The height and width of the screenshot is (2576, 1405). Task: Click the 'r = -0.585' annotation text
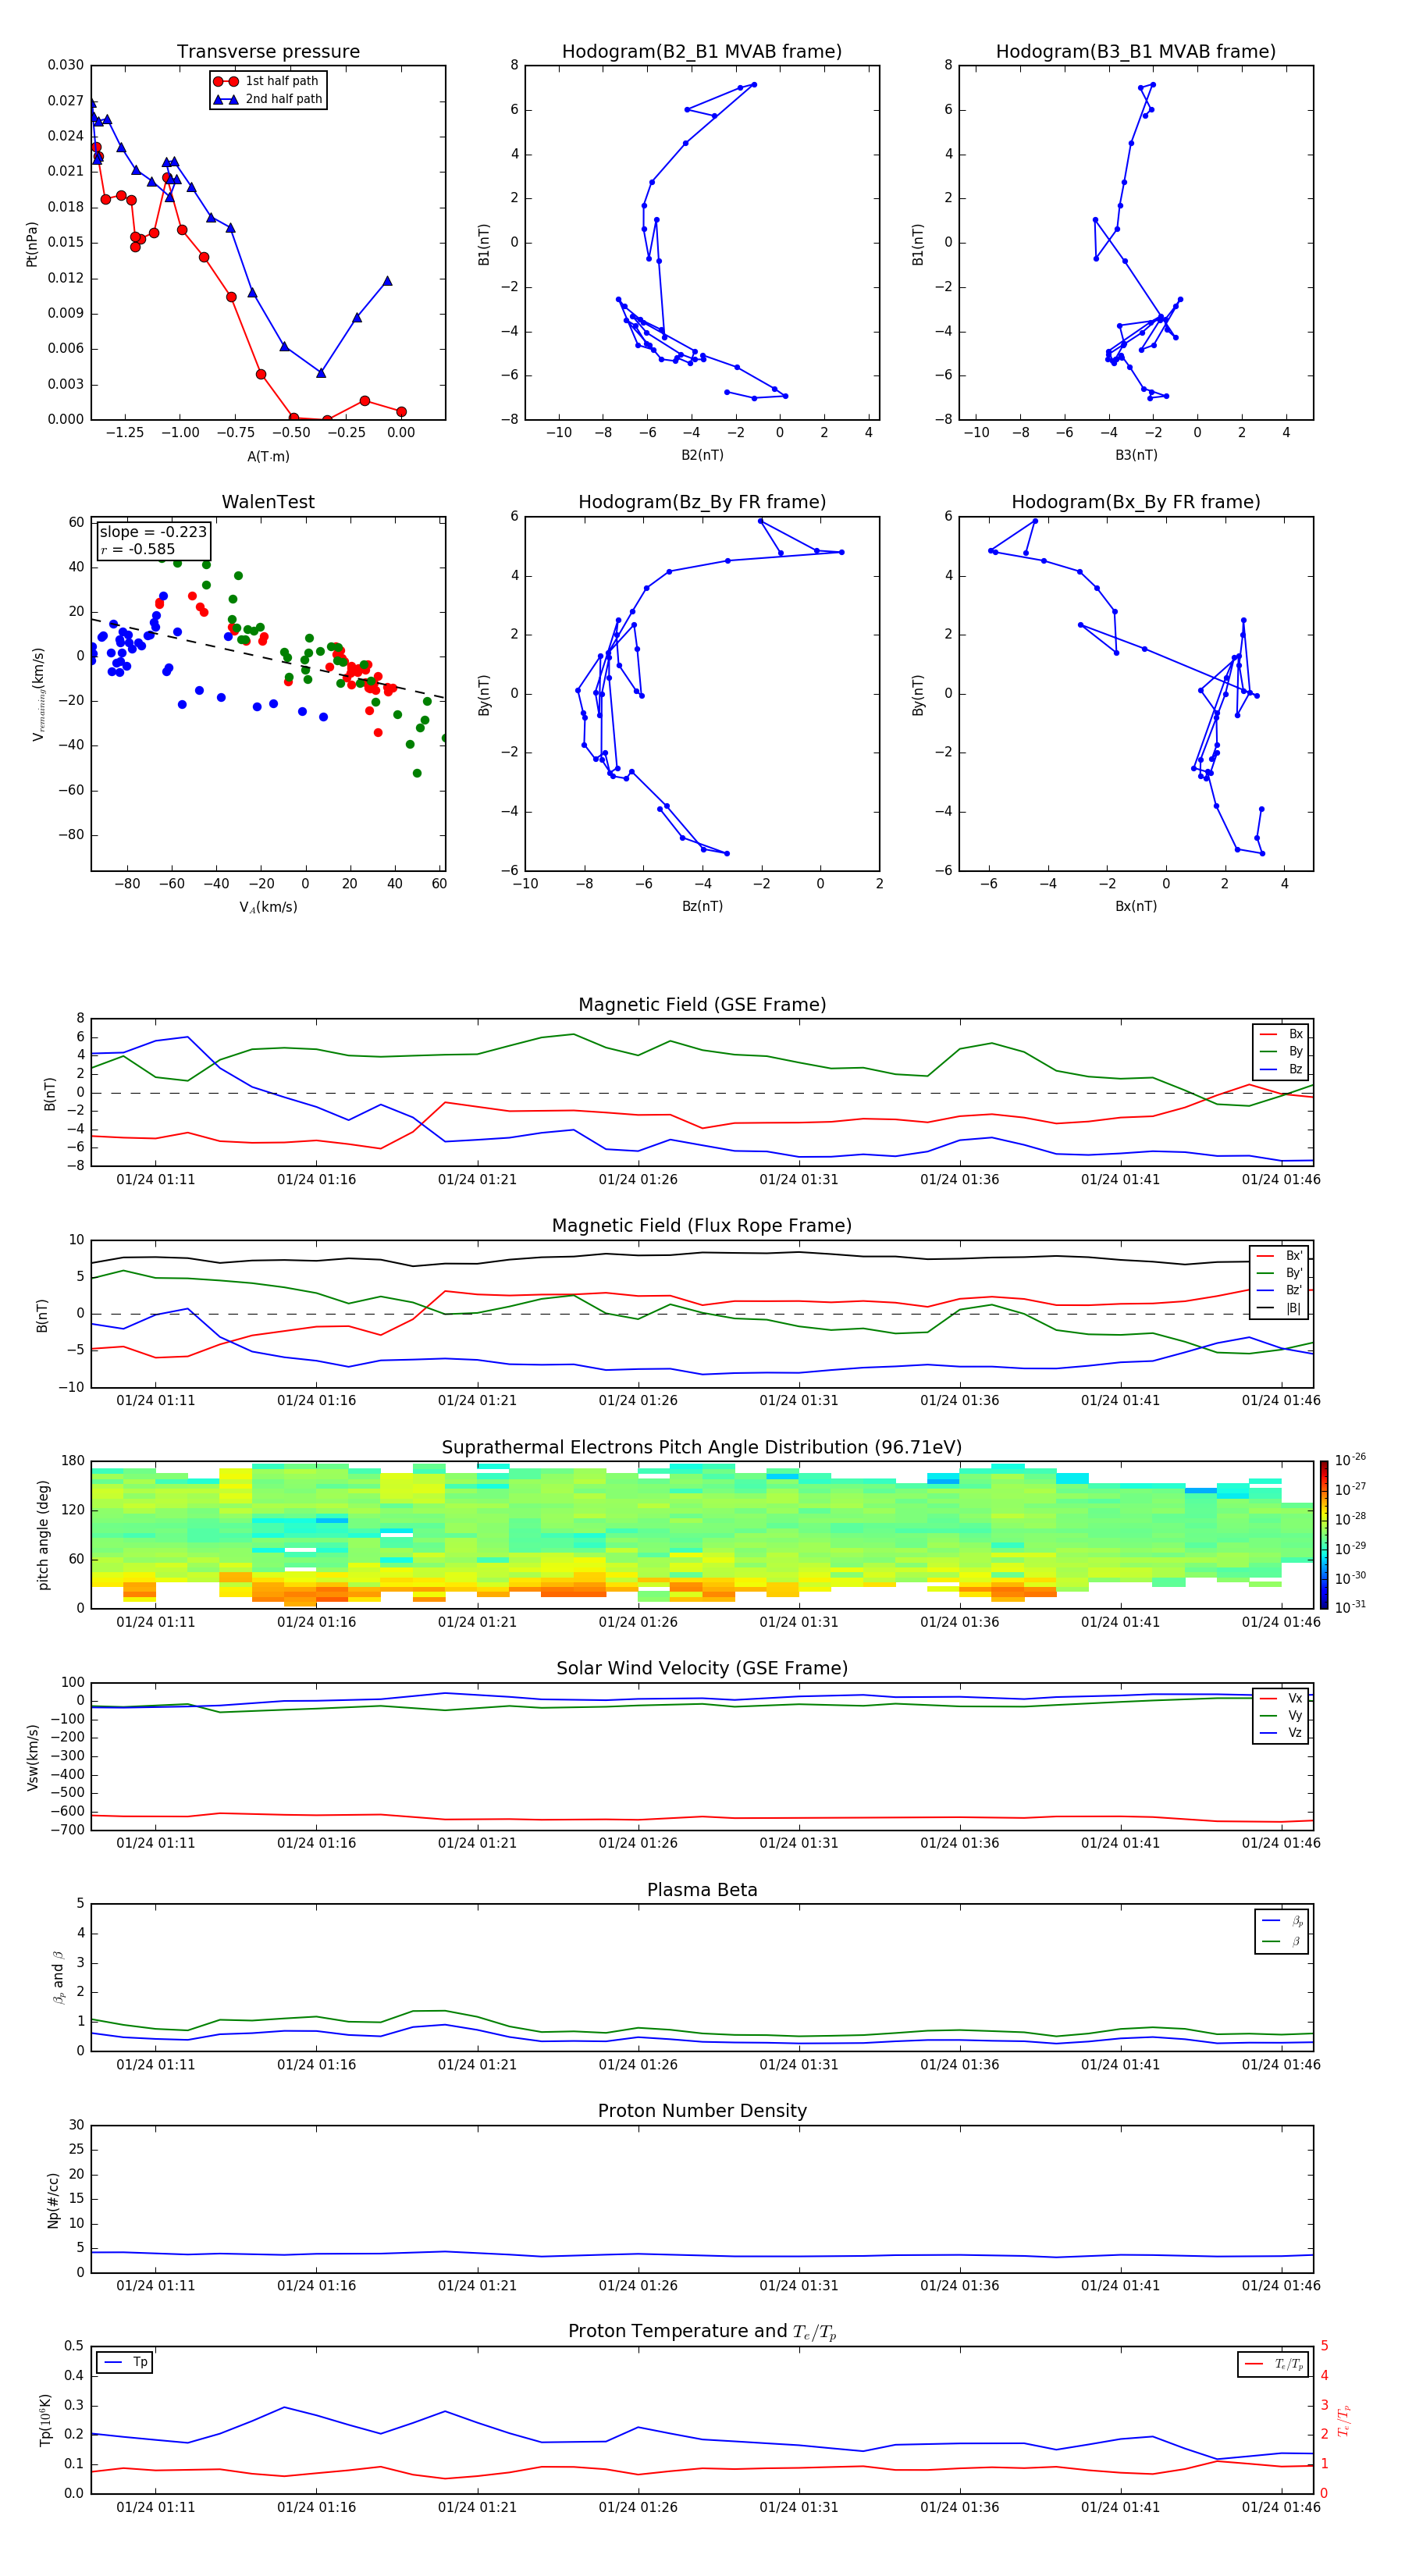[138, 549]
